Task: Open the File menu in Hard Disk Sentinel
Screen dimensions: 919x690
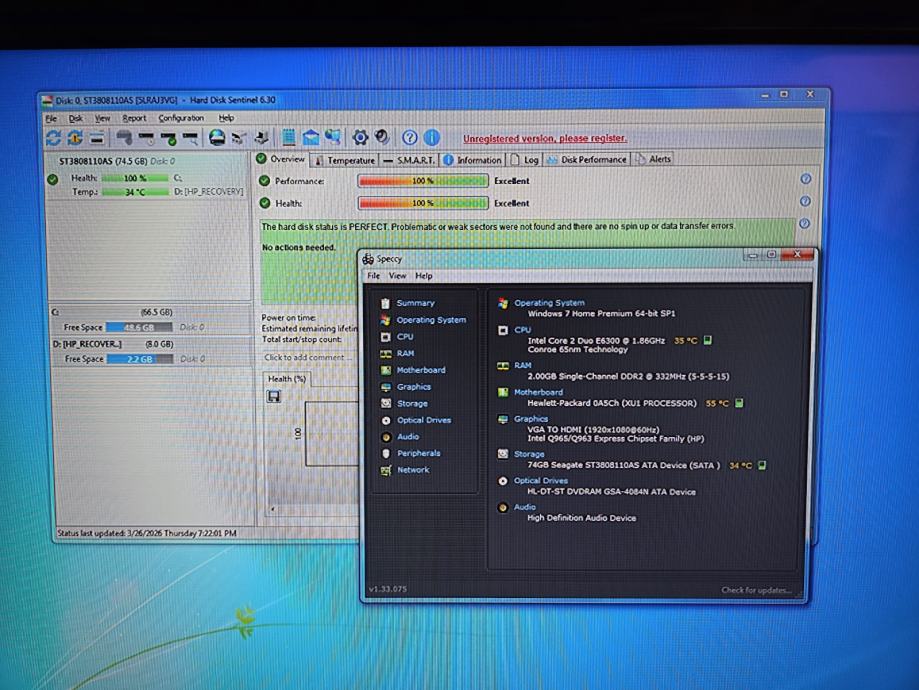Action: (x=52, y=118)
